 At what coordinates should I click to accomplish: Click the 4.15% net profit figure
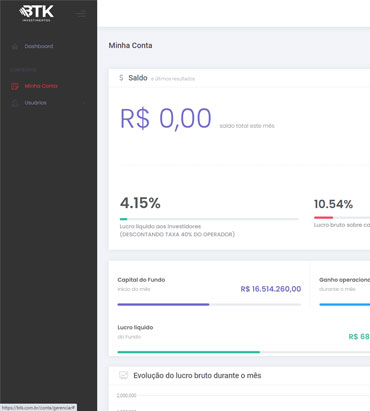coord(140,203)
